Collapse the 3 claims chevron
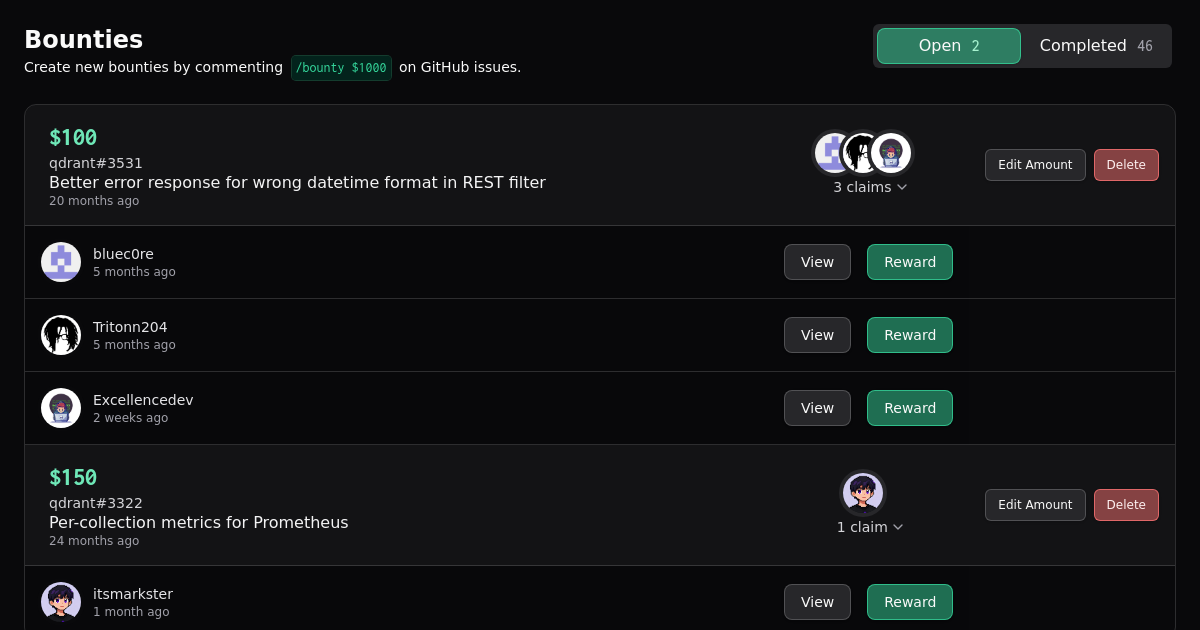This screenshot has height=630, width=1200. pos(902,187)
